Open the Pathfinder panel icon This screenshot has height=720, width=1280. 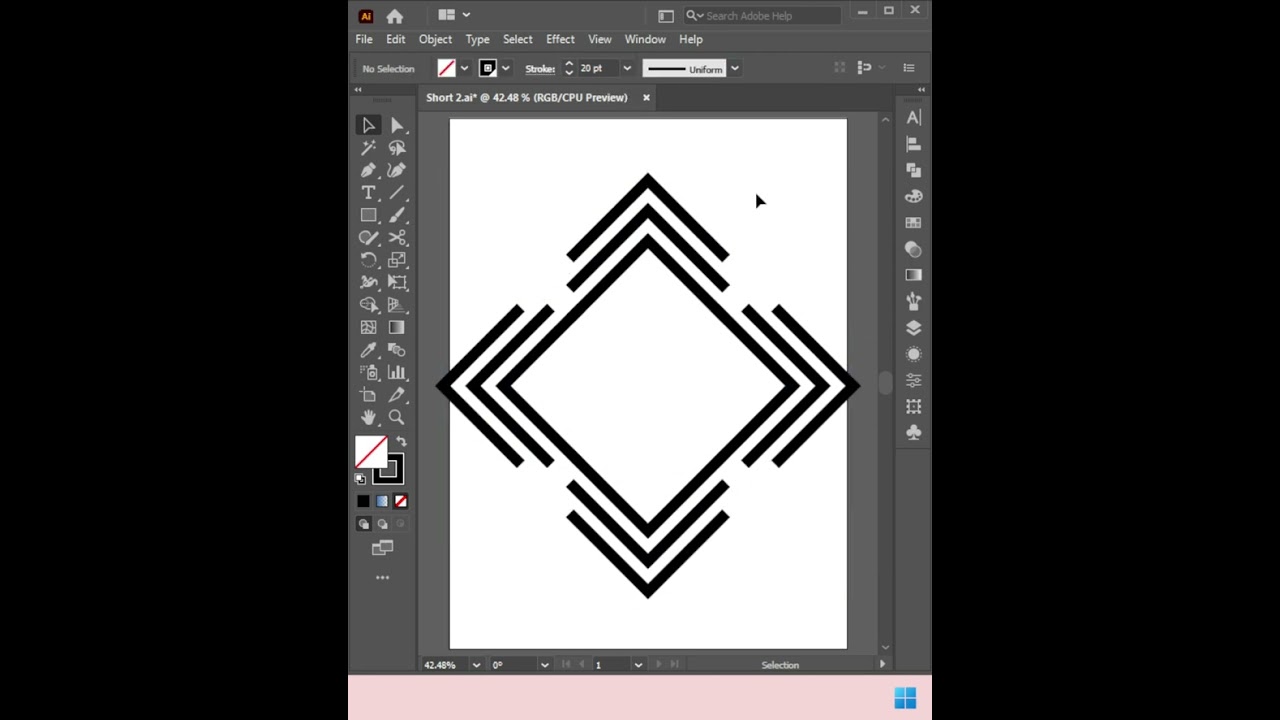coord(913,170)
